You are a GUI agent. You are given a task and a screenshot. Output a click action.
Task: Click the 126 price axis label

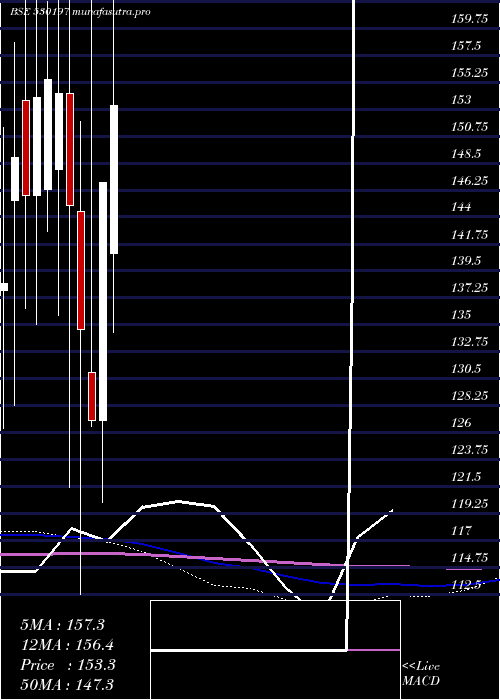point(461,423)
